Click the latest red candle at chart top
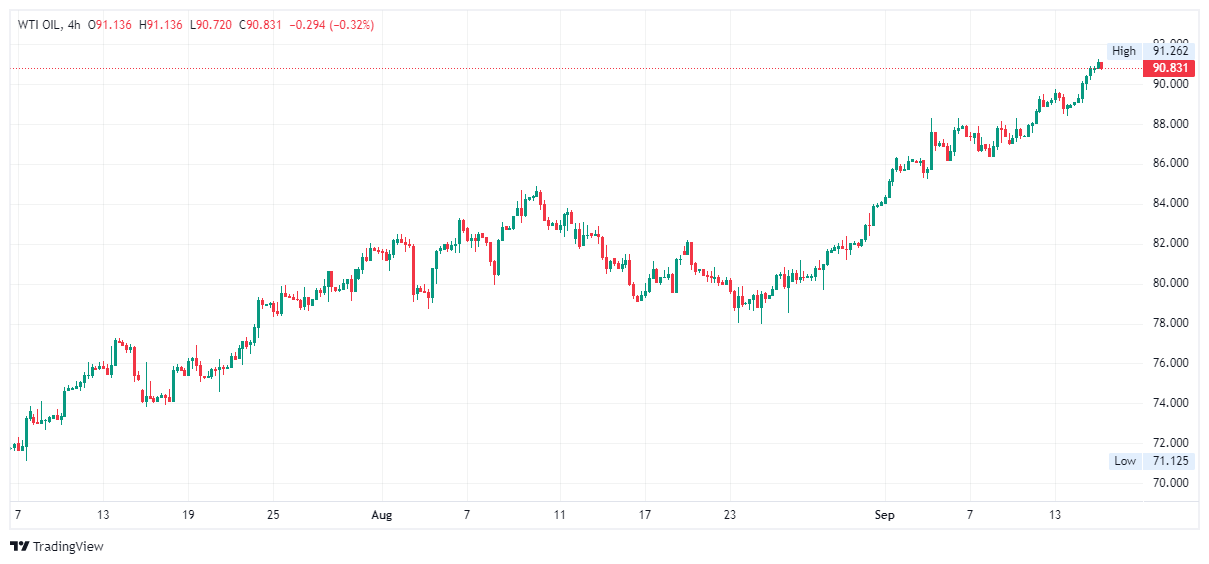 coord(1101,66)
